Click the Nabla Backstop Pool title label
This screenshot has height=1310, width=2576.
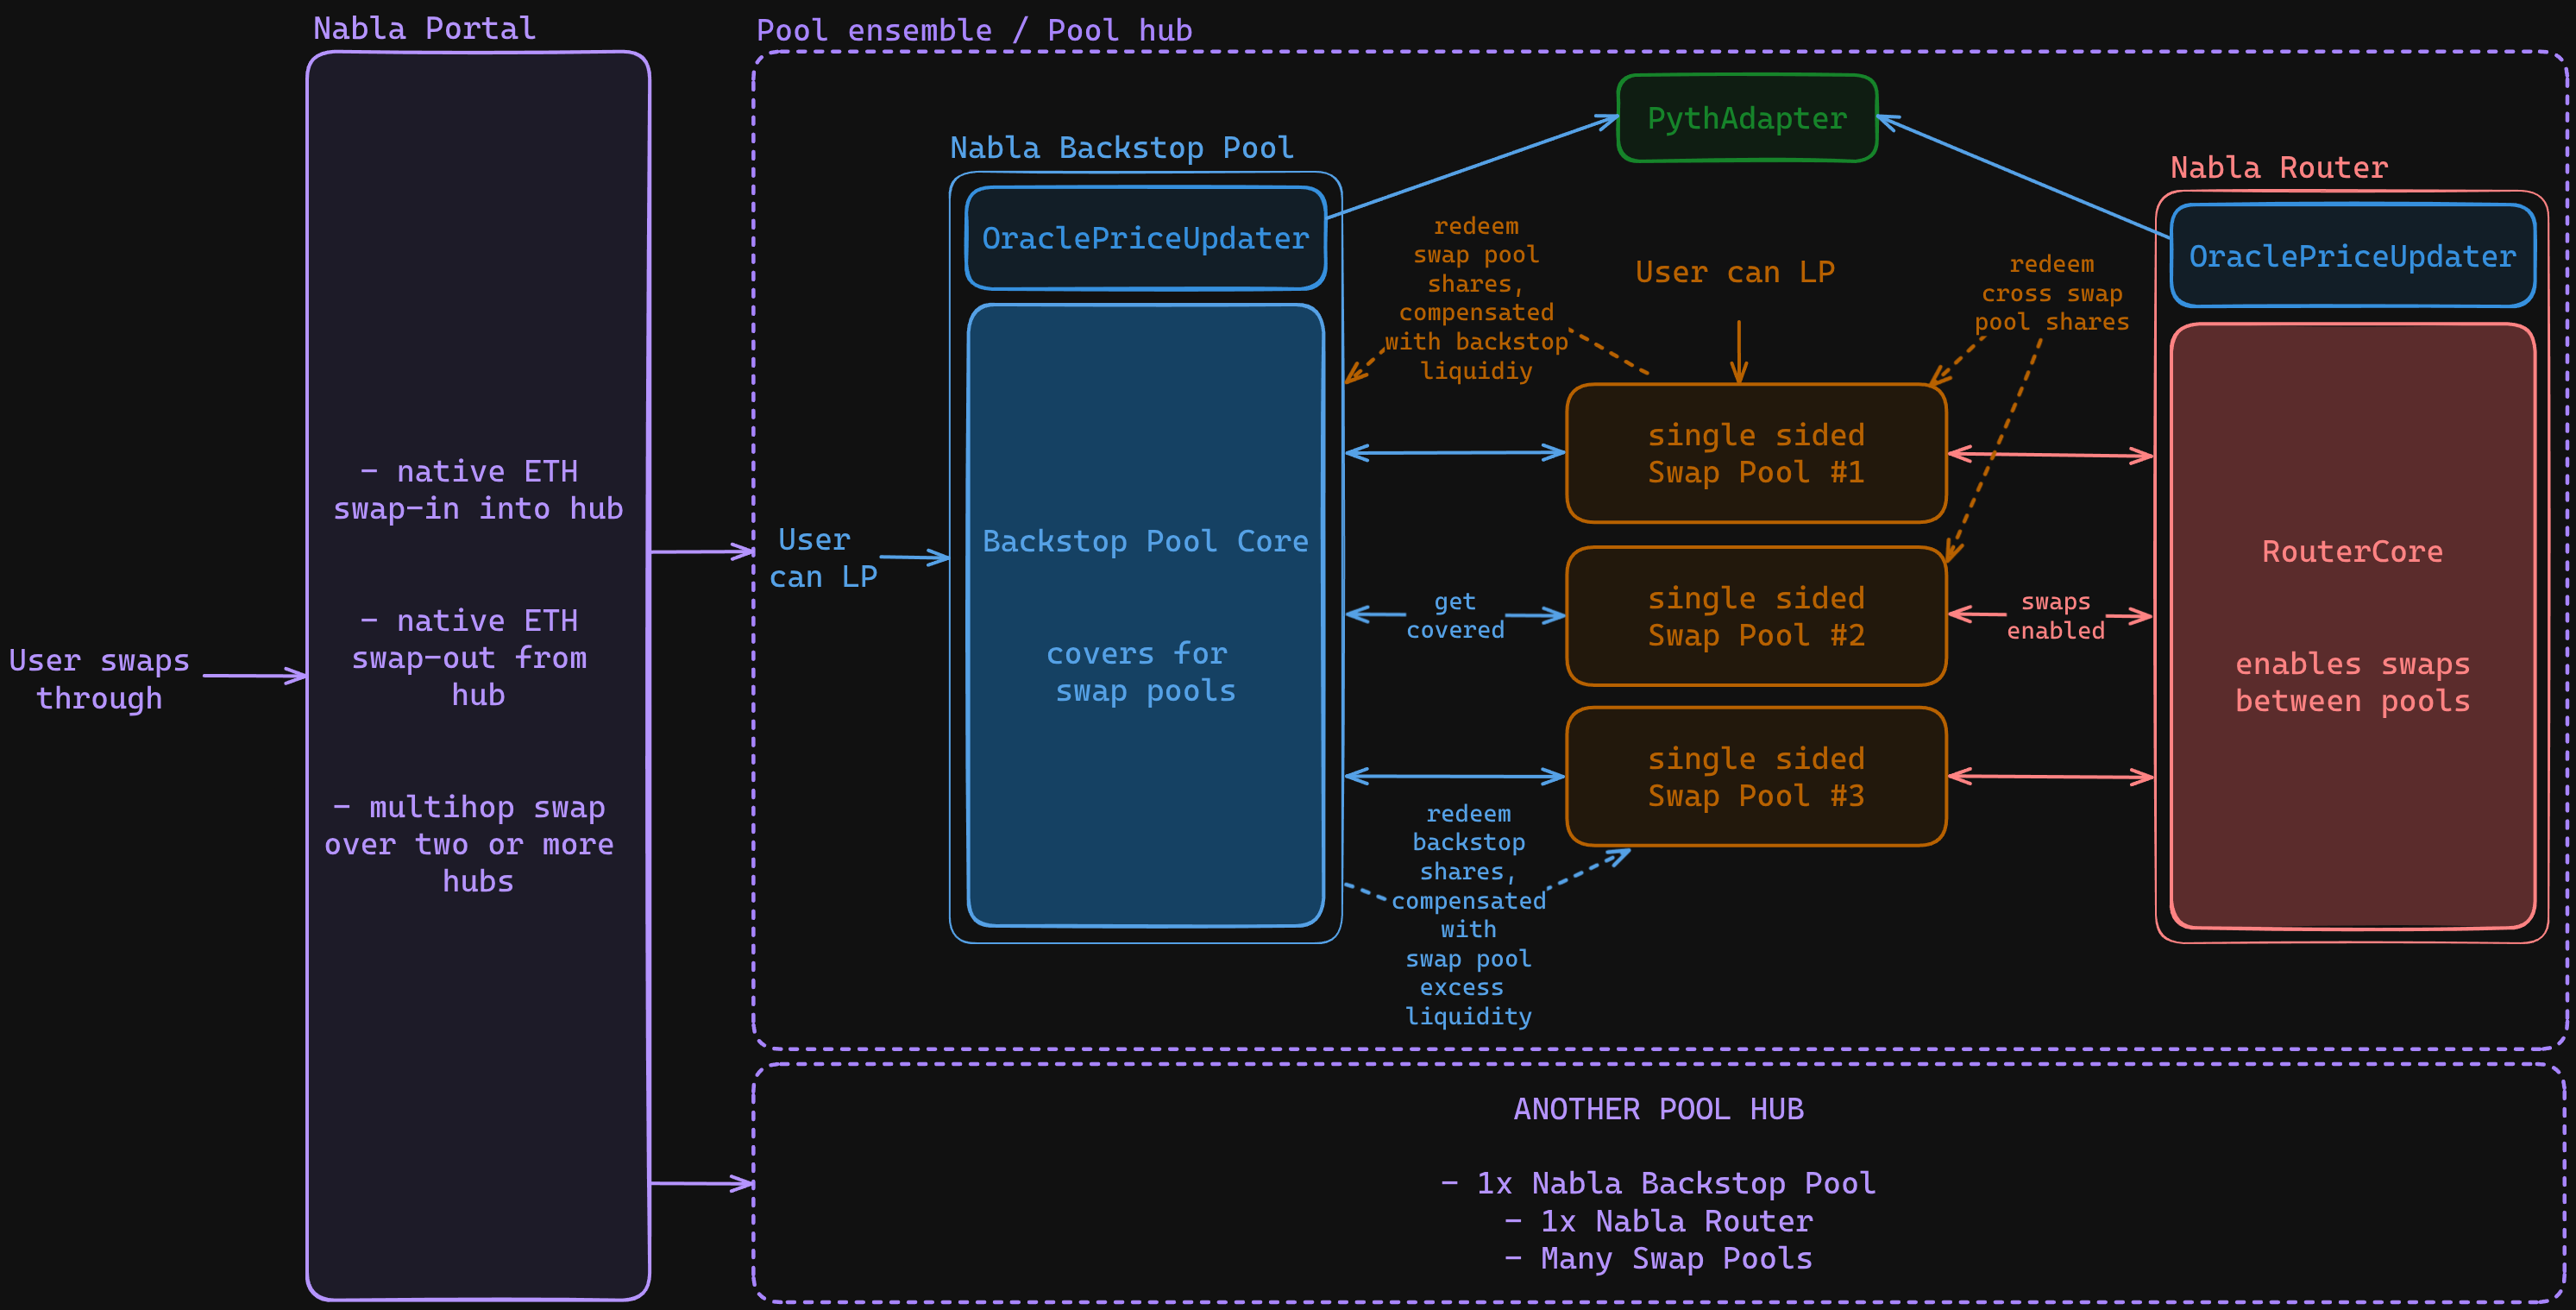coord(1121,148)
